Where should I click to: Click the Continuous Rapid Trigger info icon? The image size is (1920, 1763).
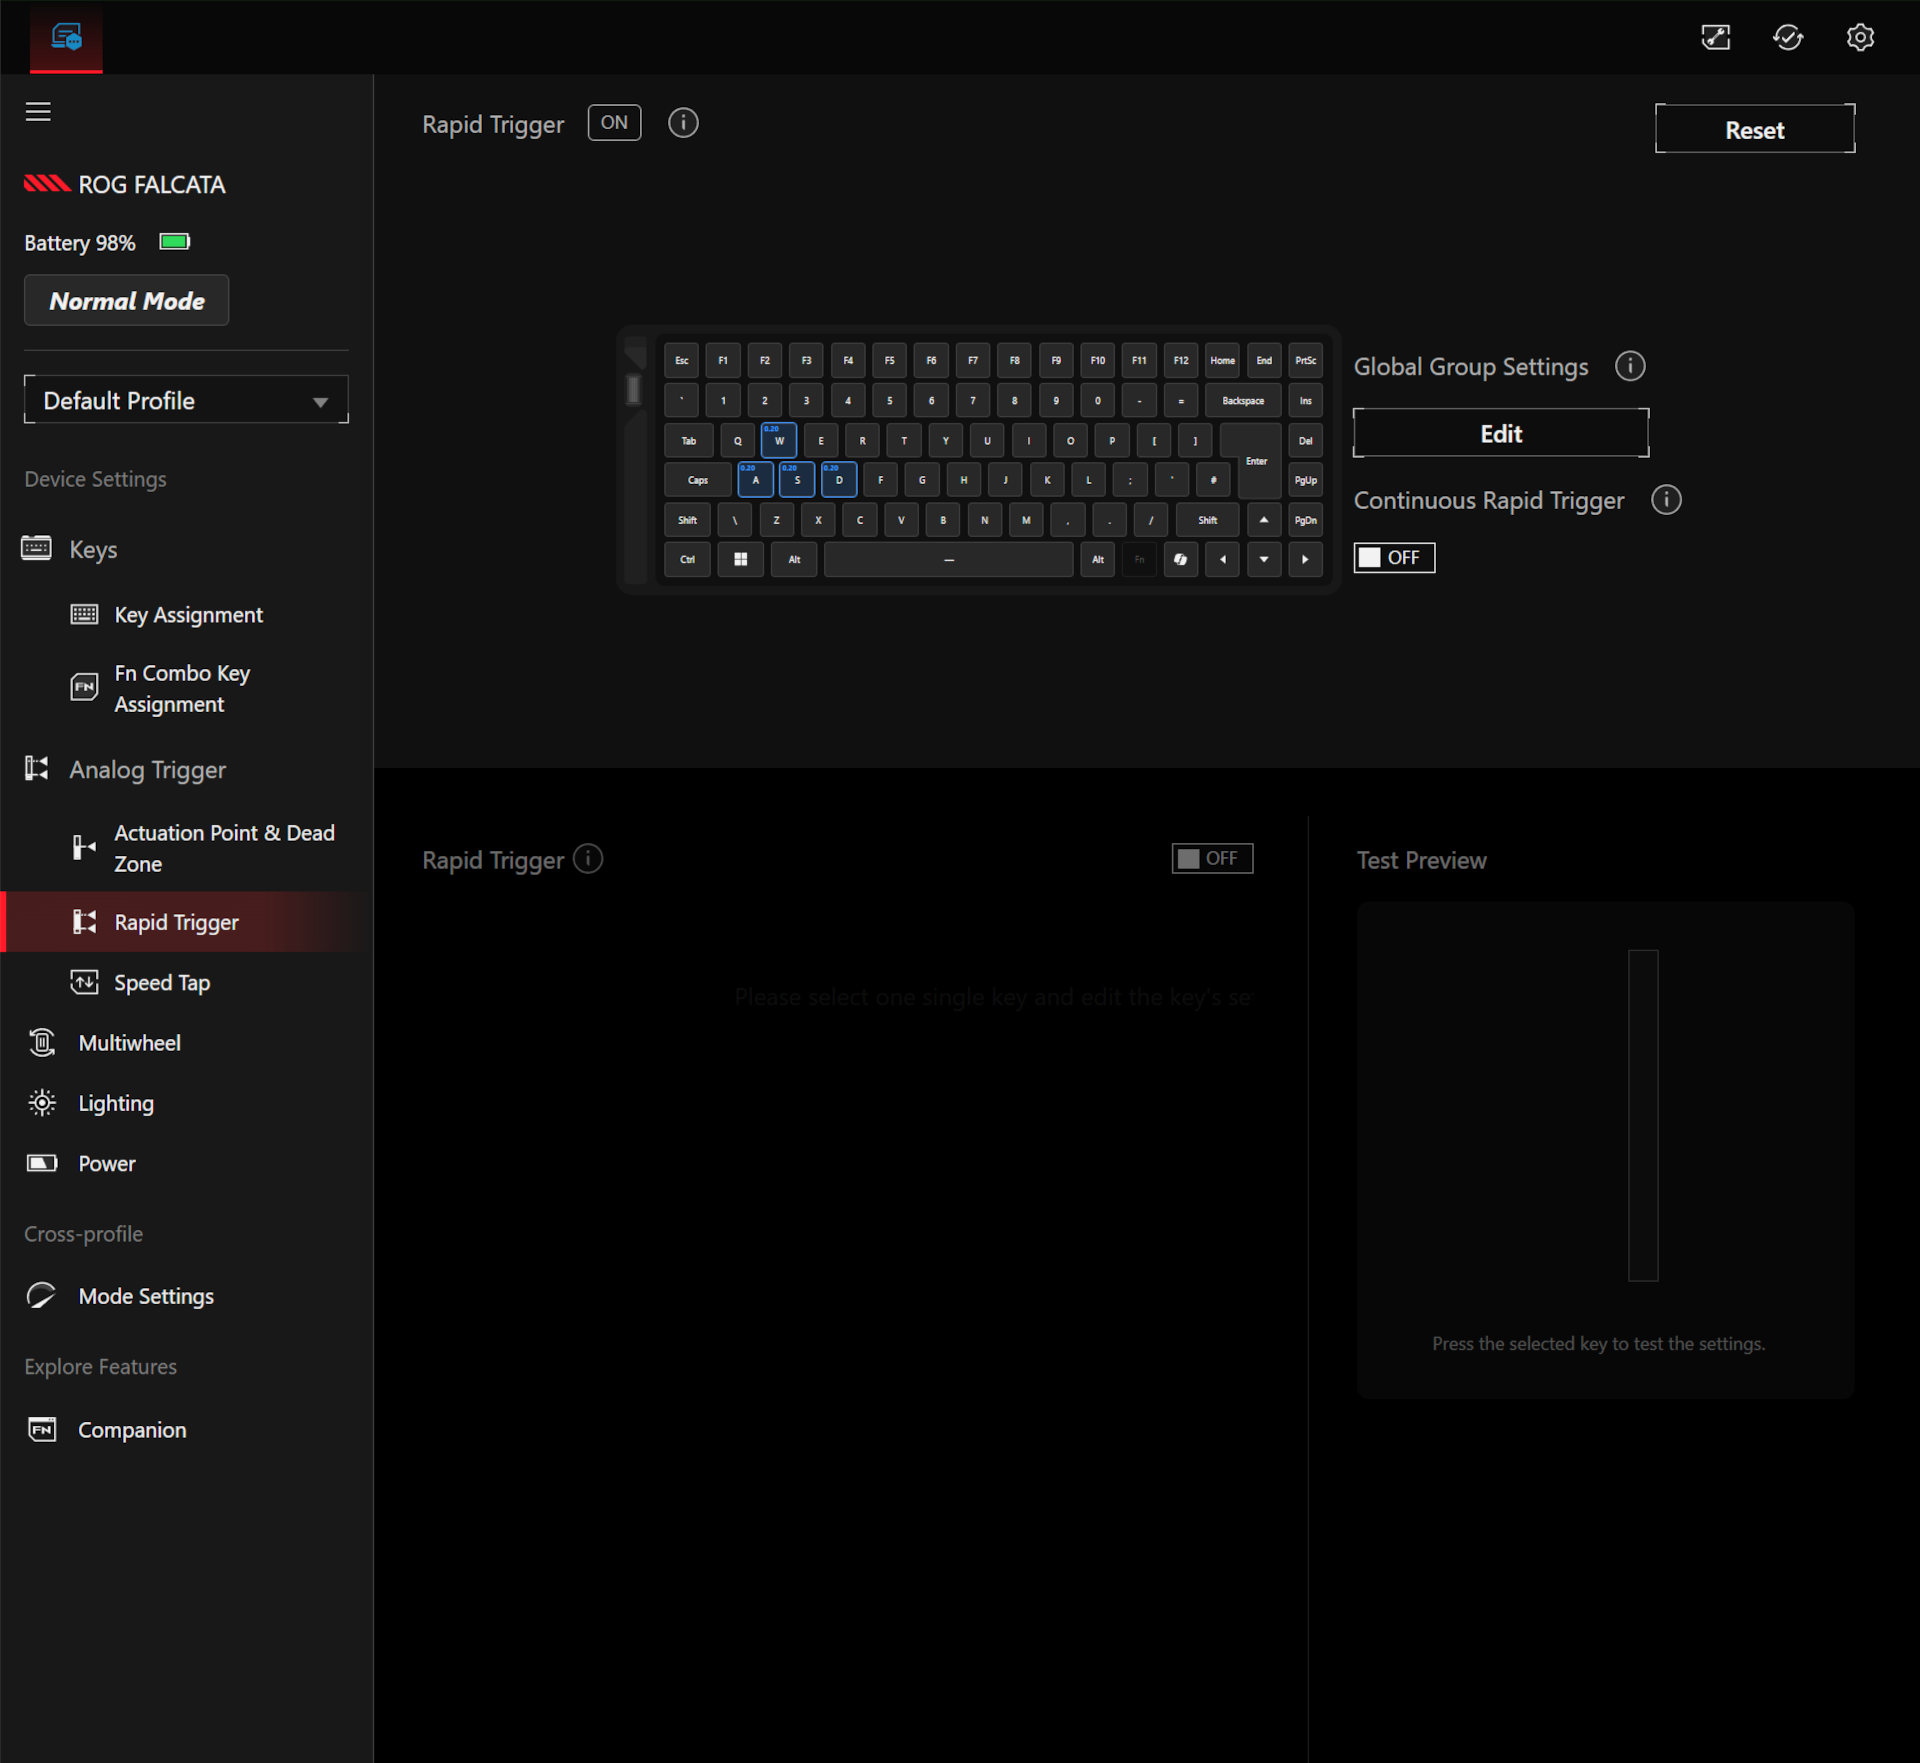click(x=1666, y=500)
